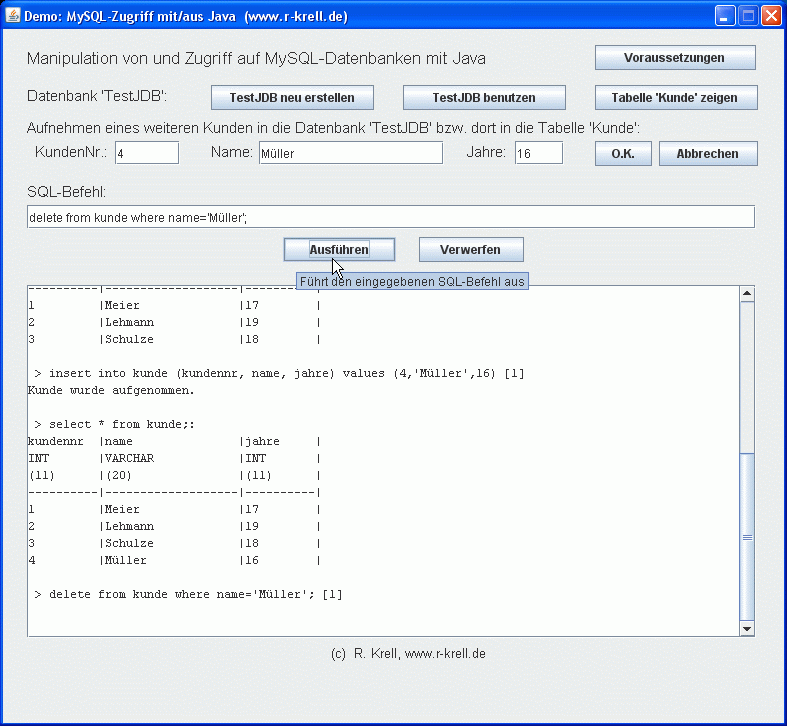Close the Demo MySQL-Zugriff window
Viewport: 787px width, 726px height.
coord(771,16)
